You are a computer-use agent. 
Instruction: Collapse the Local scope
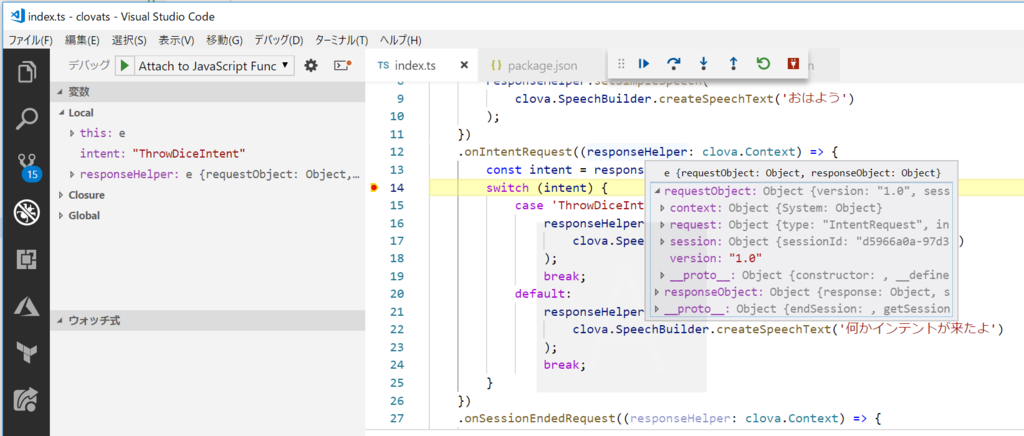pos(60,113)
